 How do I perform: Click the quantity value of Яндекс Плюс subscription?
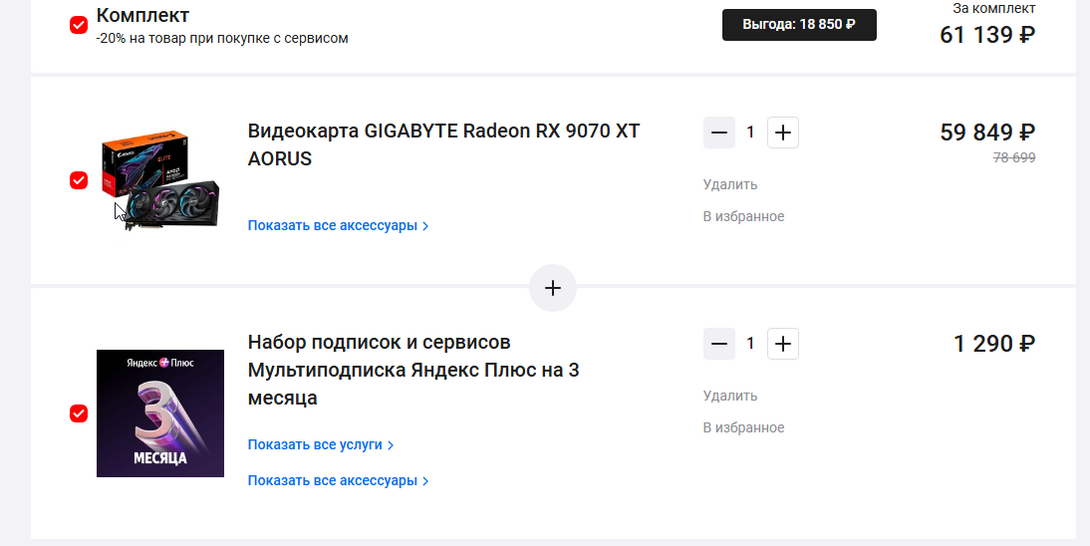751,344
